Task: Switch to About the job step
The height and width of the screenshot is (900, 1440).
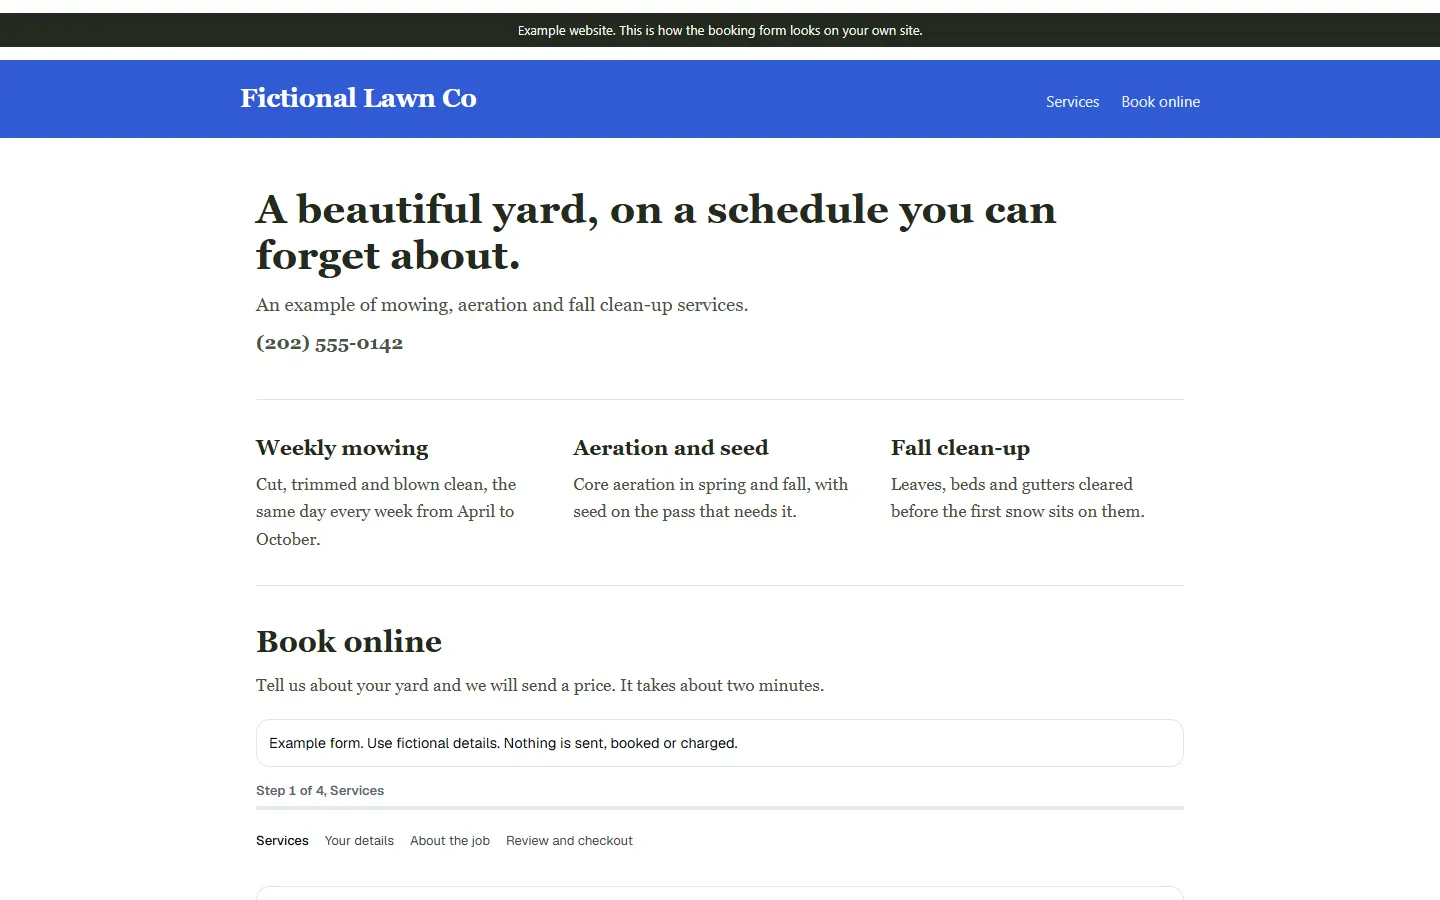Action: 450,841
